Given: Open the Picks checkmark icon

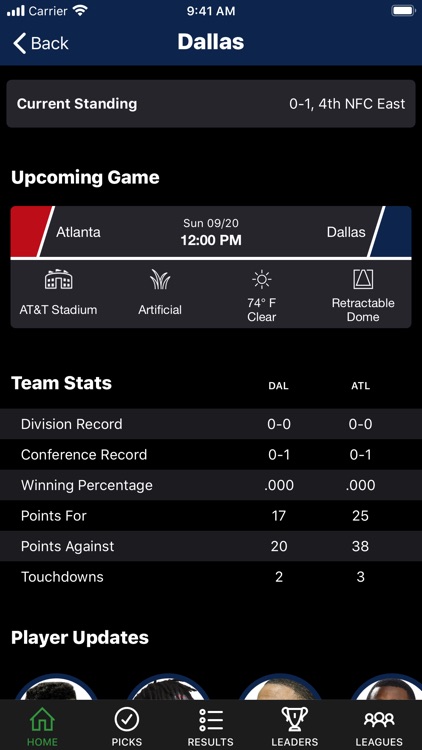Looking at the screenshot, I should pos(127,720).
